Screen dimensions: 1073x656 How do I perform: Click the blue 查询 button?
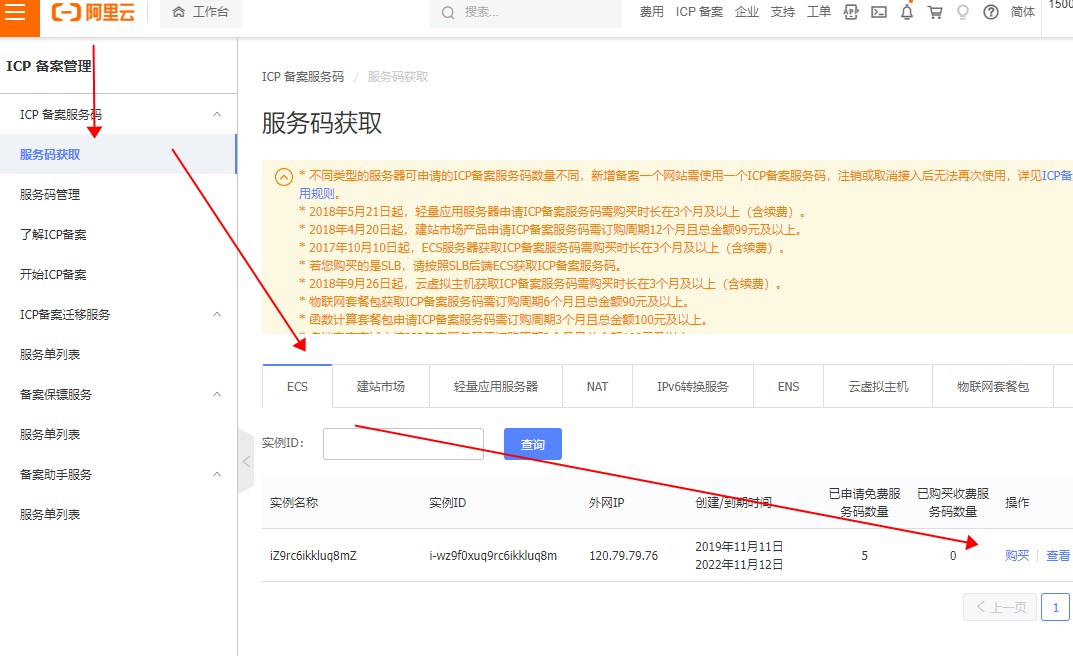click(532, 444)
